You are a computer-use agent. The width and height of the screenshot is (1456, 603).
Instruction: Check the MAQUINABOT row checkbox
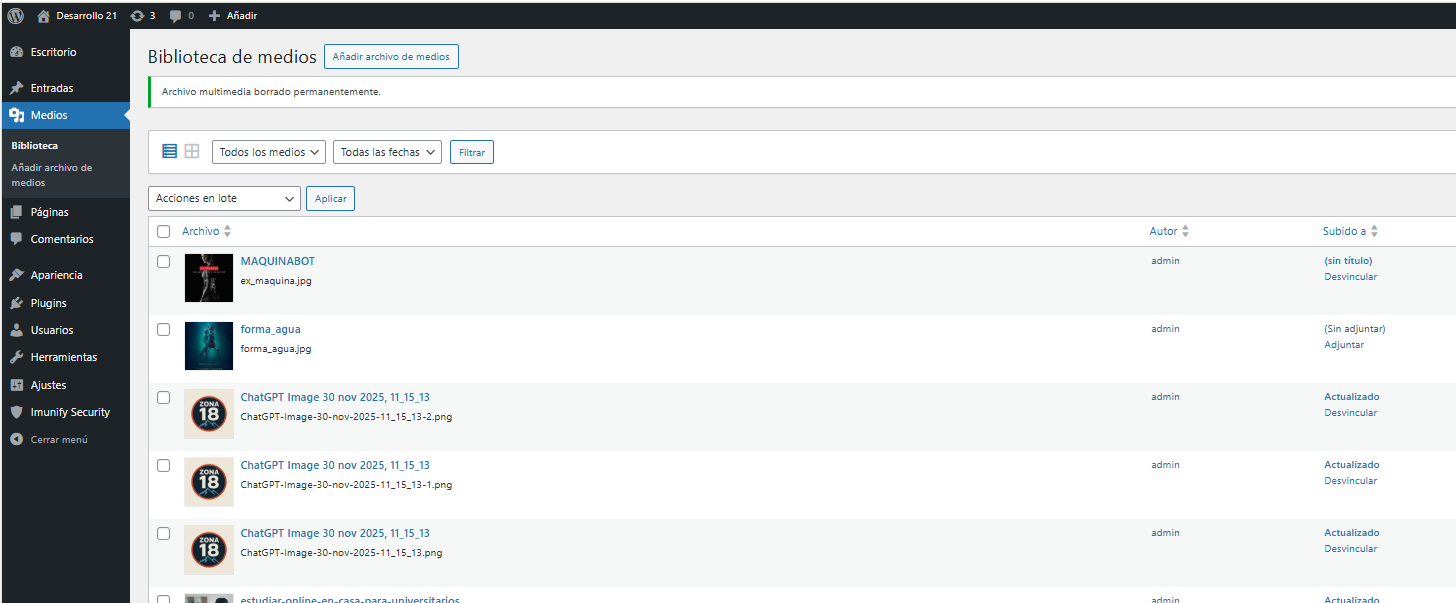click(x=164, y=261)
